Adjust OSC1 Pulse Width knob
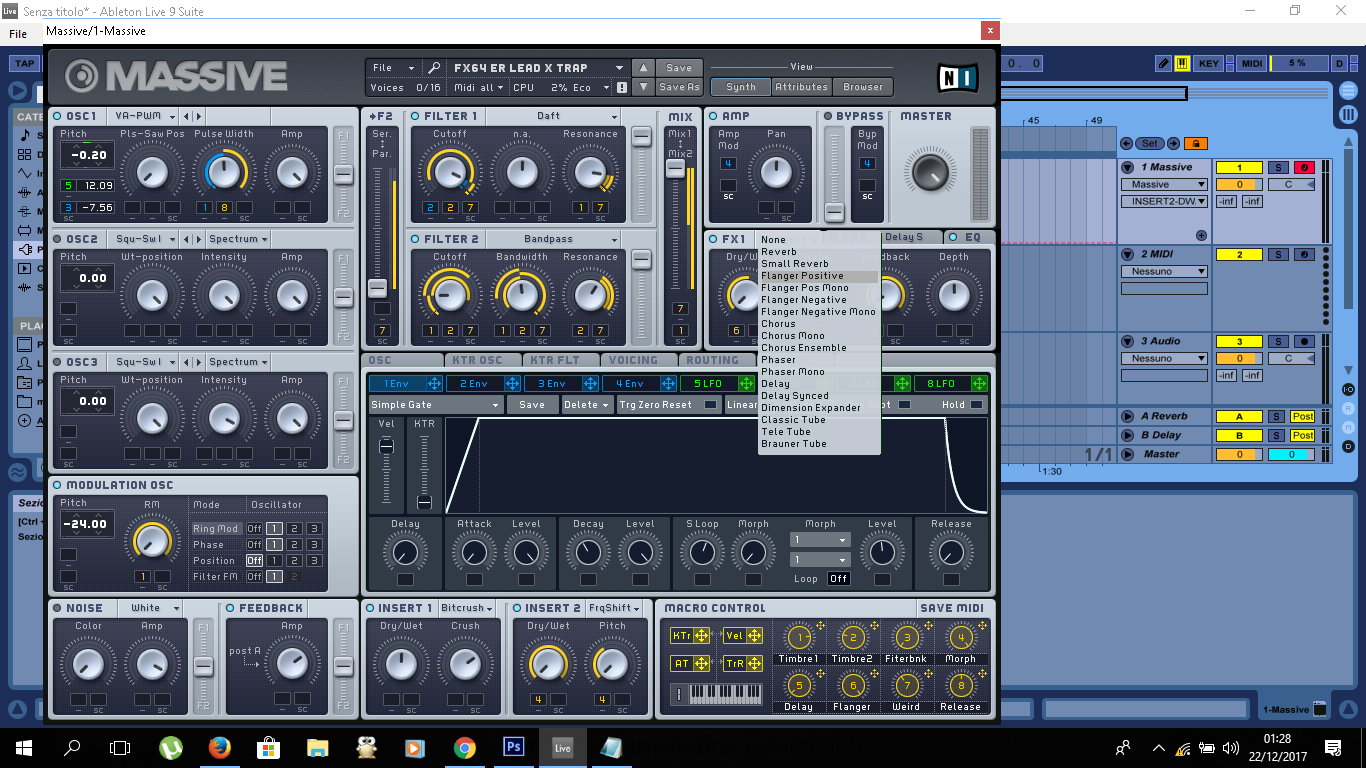 pos(222,172)
